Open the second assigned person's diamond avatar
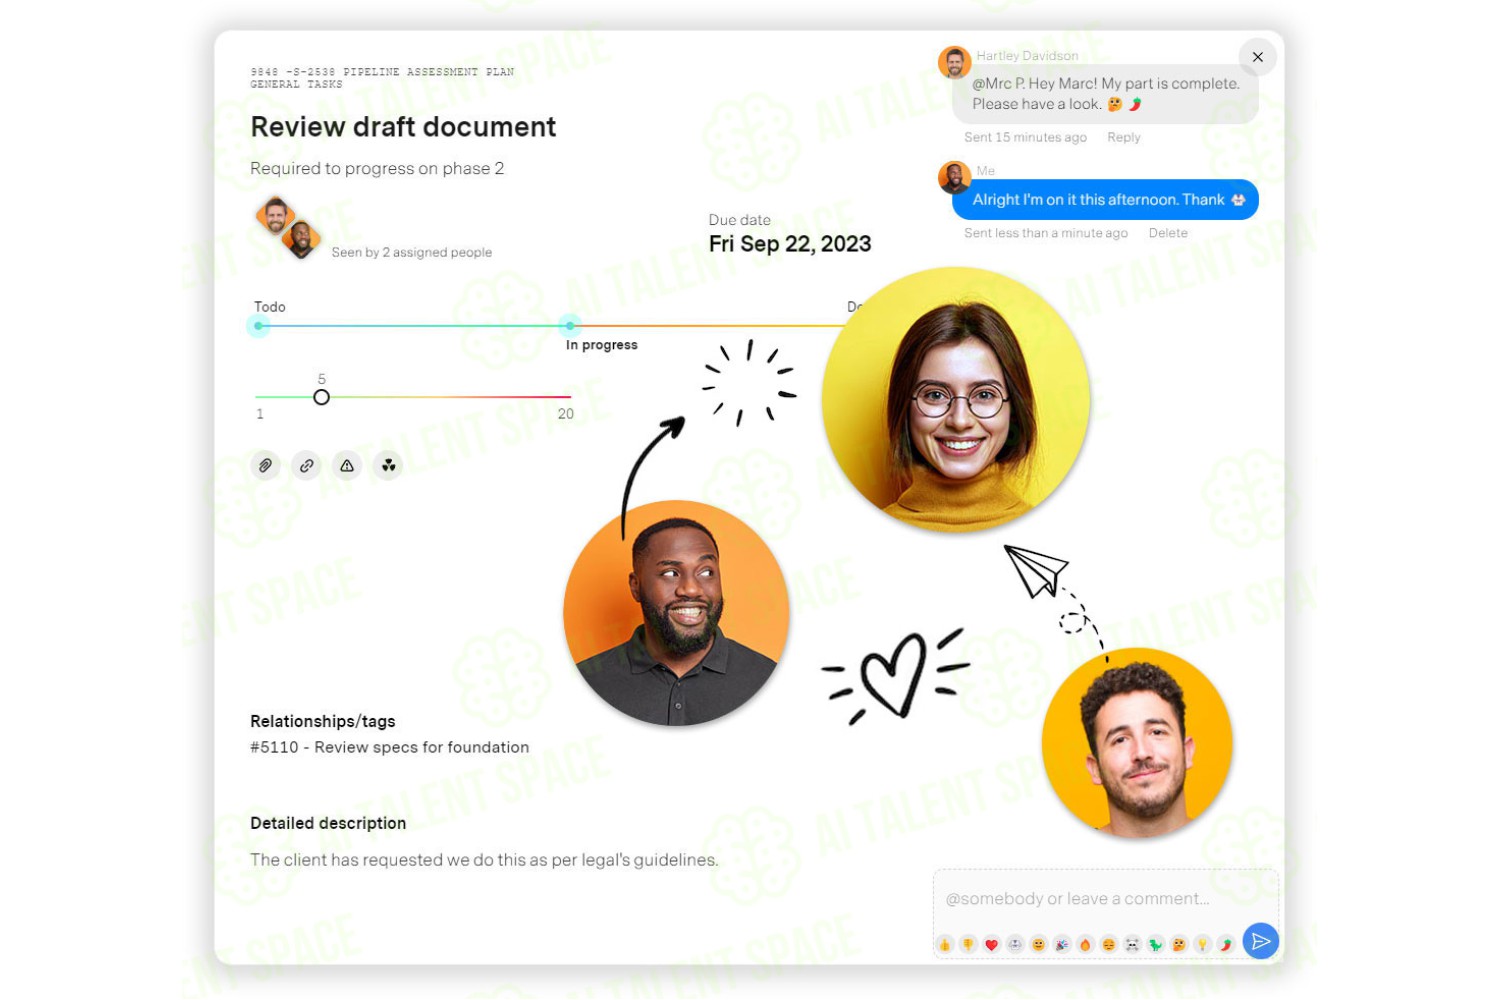Viewport: 1500px width, 1000px height. [x=301, y=239]
